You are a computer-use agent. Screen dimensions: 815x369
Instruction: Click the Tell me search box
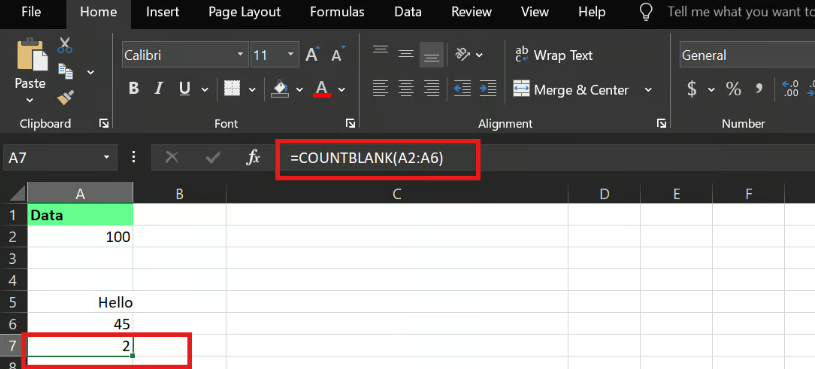click(741, 12)
